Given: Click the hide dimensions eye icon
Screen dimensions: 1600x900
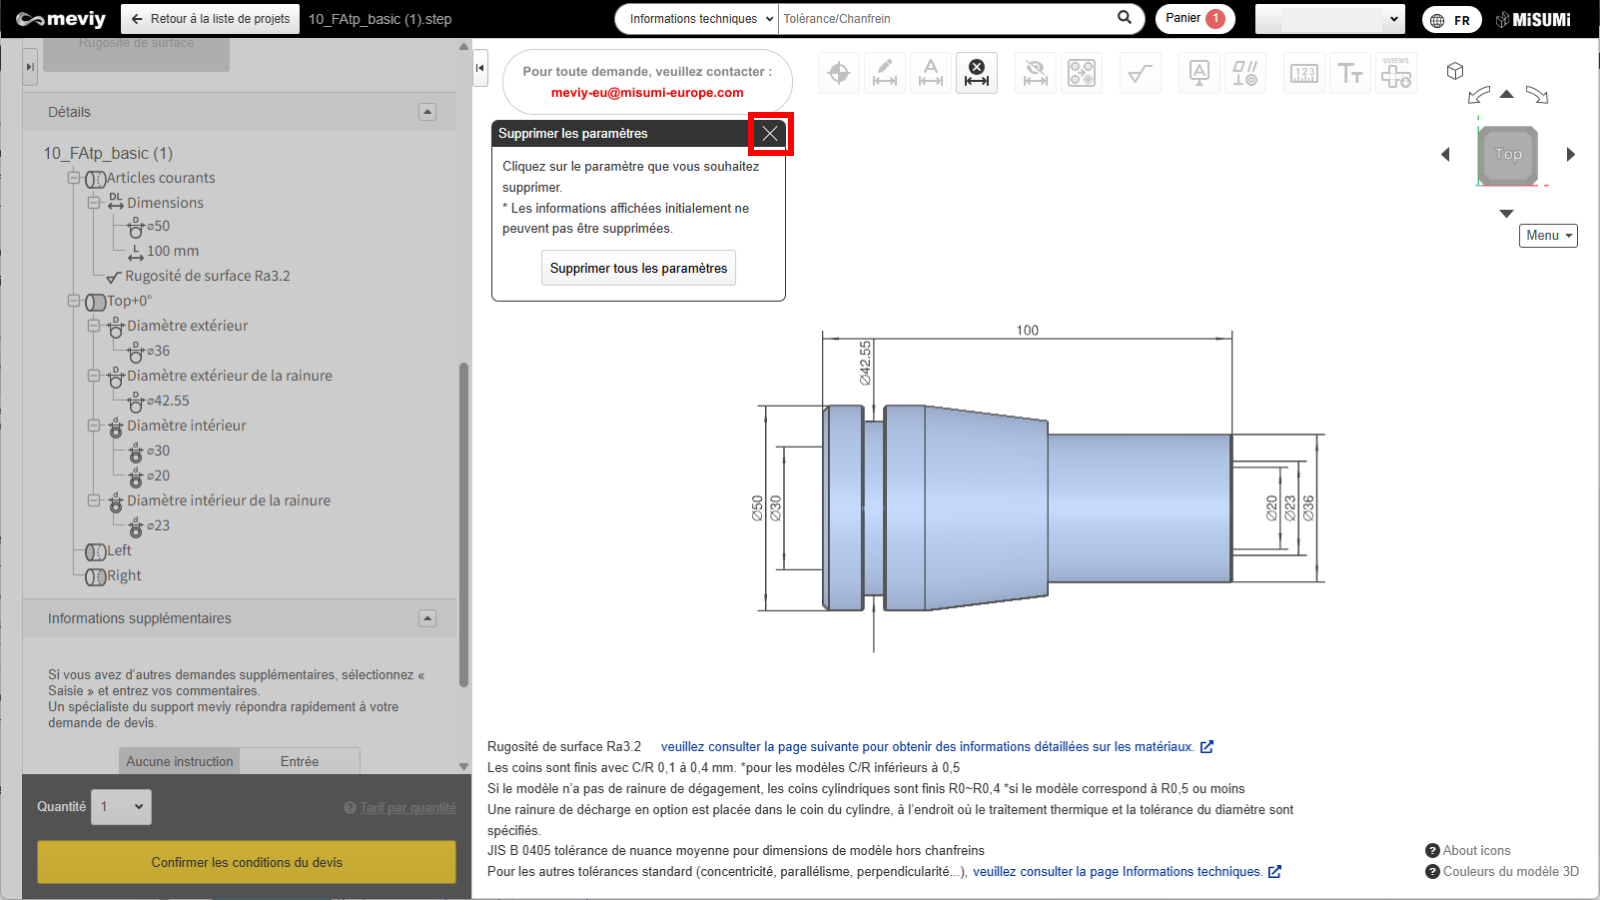Looking at the screenshot, I should point(1035,73).
